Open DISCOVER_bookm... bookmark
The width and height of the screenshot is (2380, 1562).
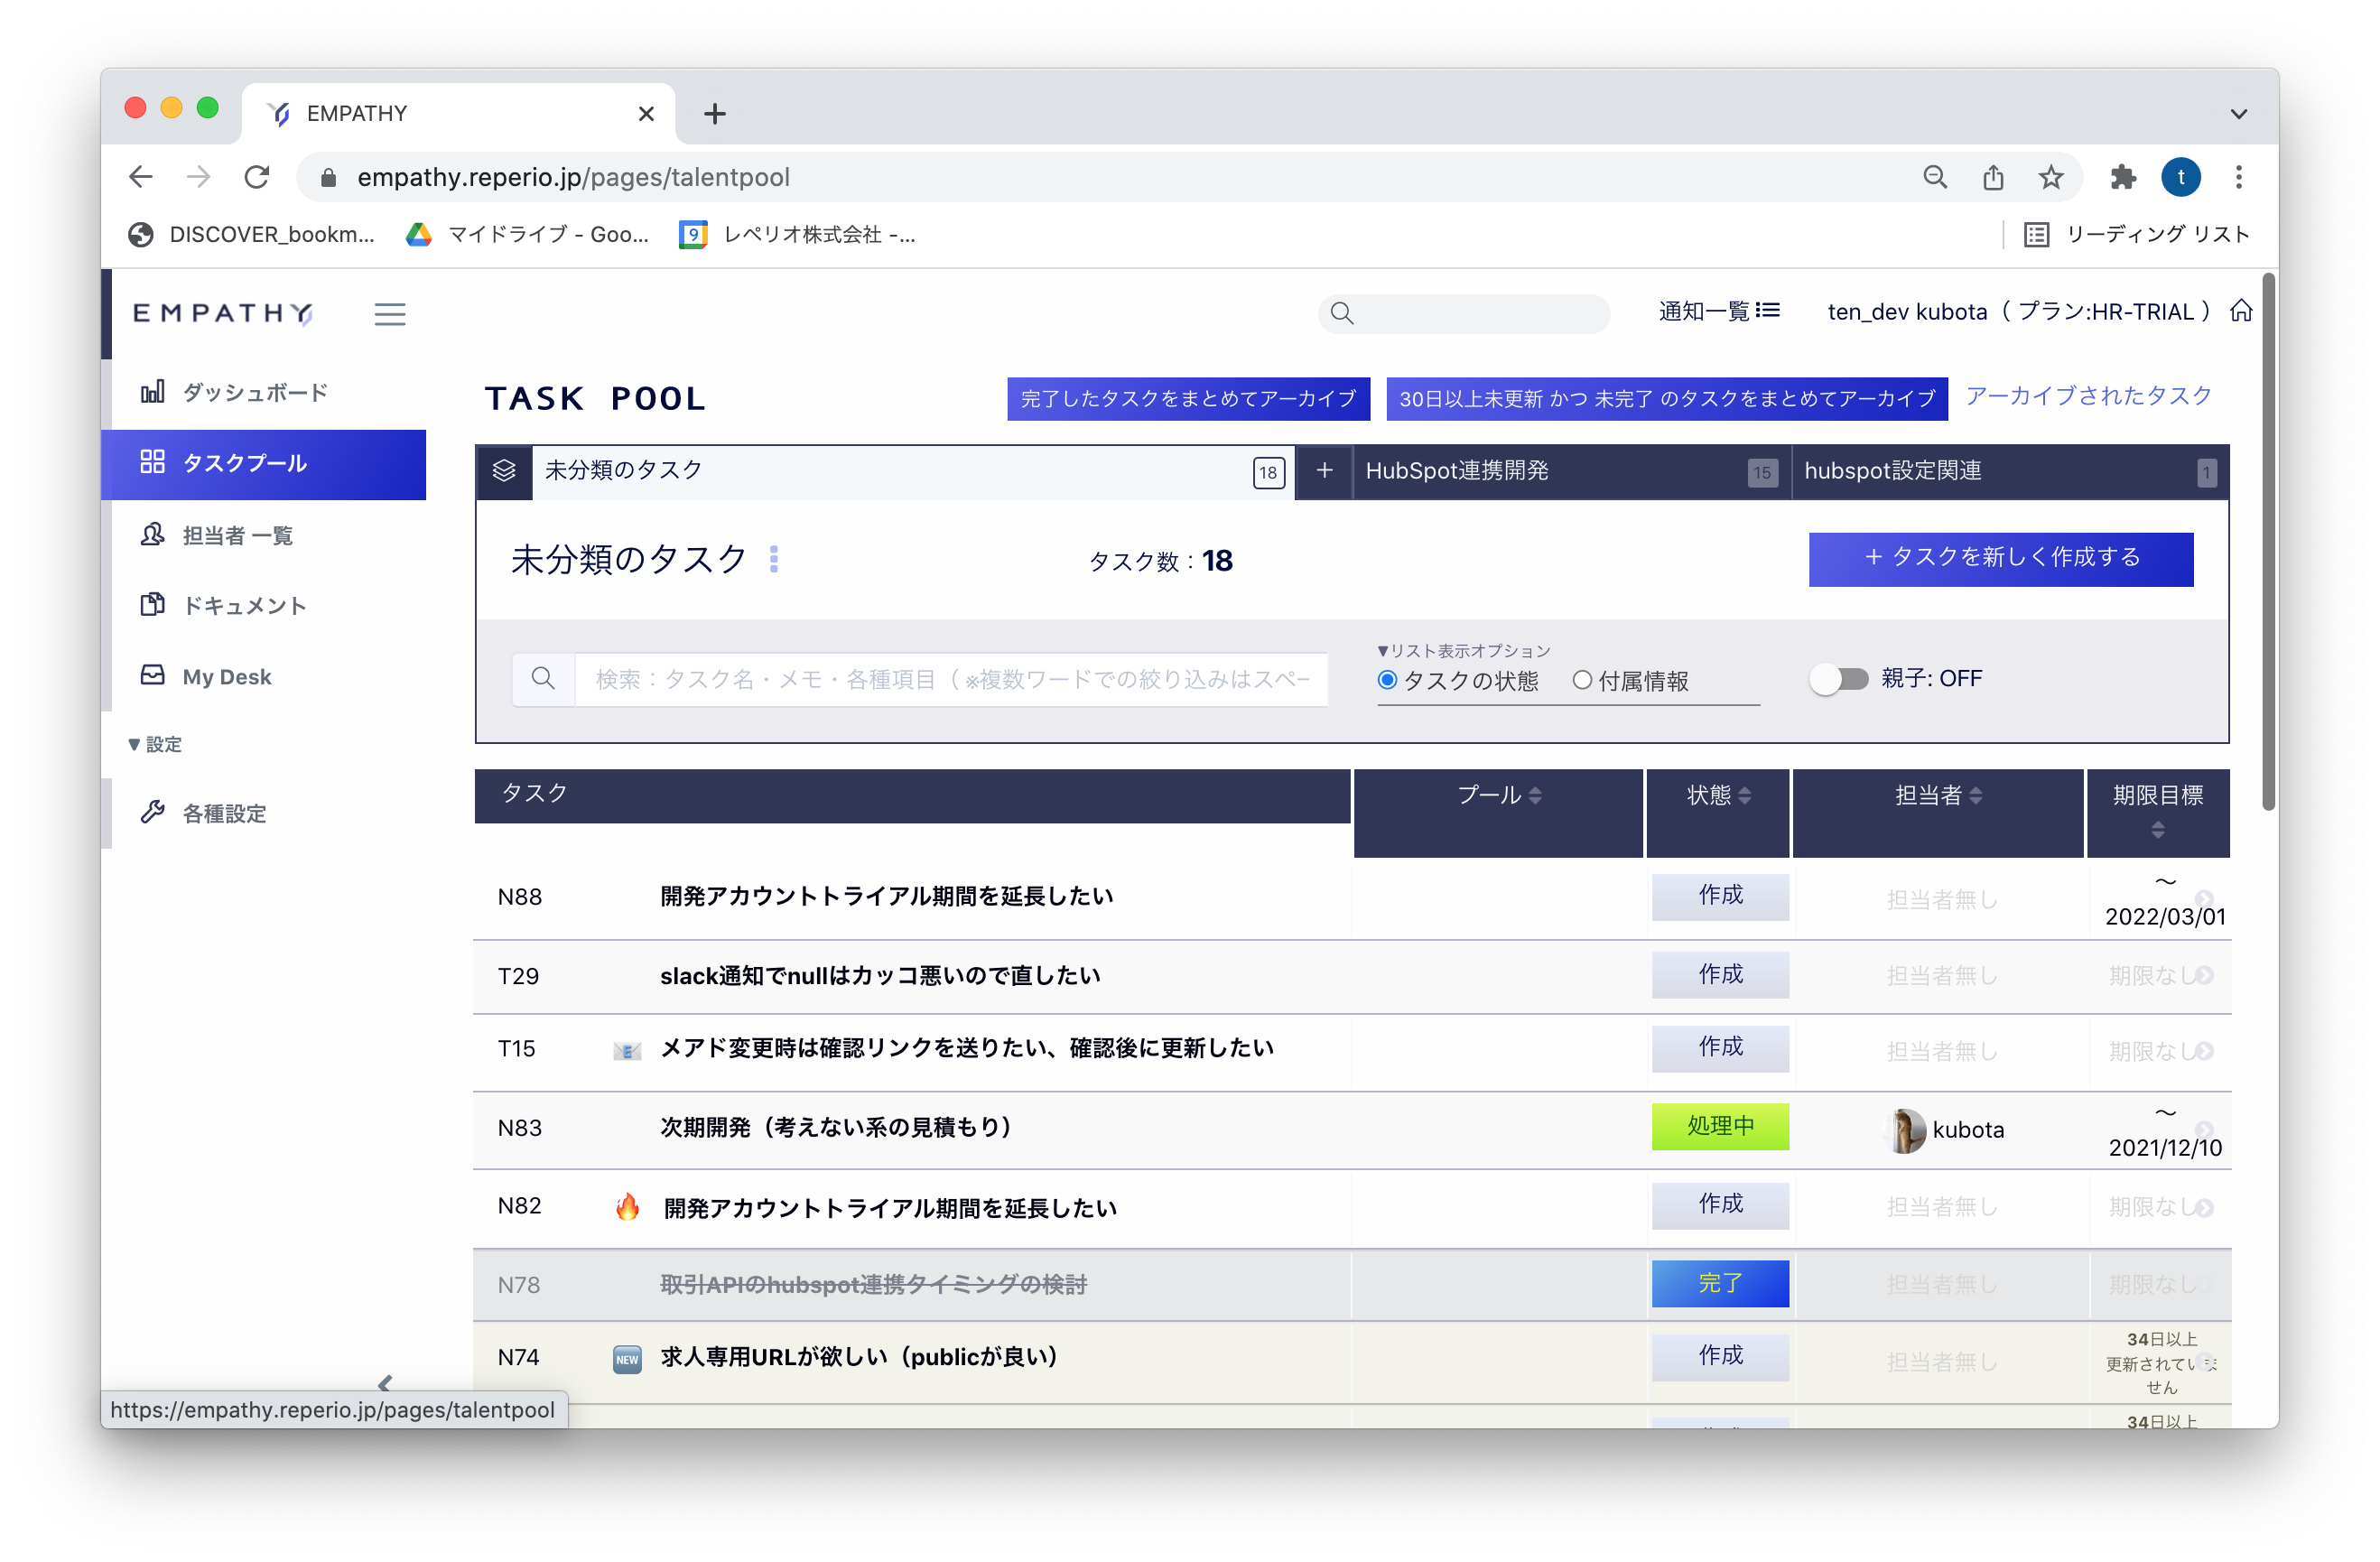252,234
